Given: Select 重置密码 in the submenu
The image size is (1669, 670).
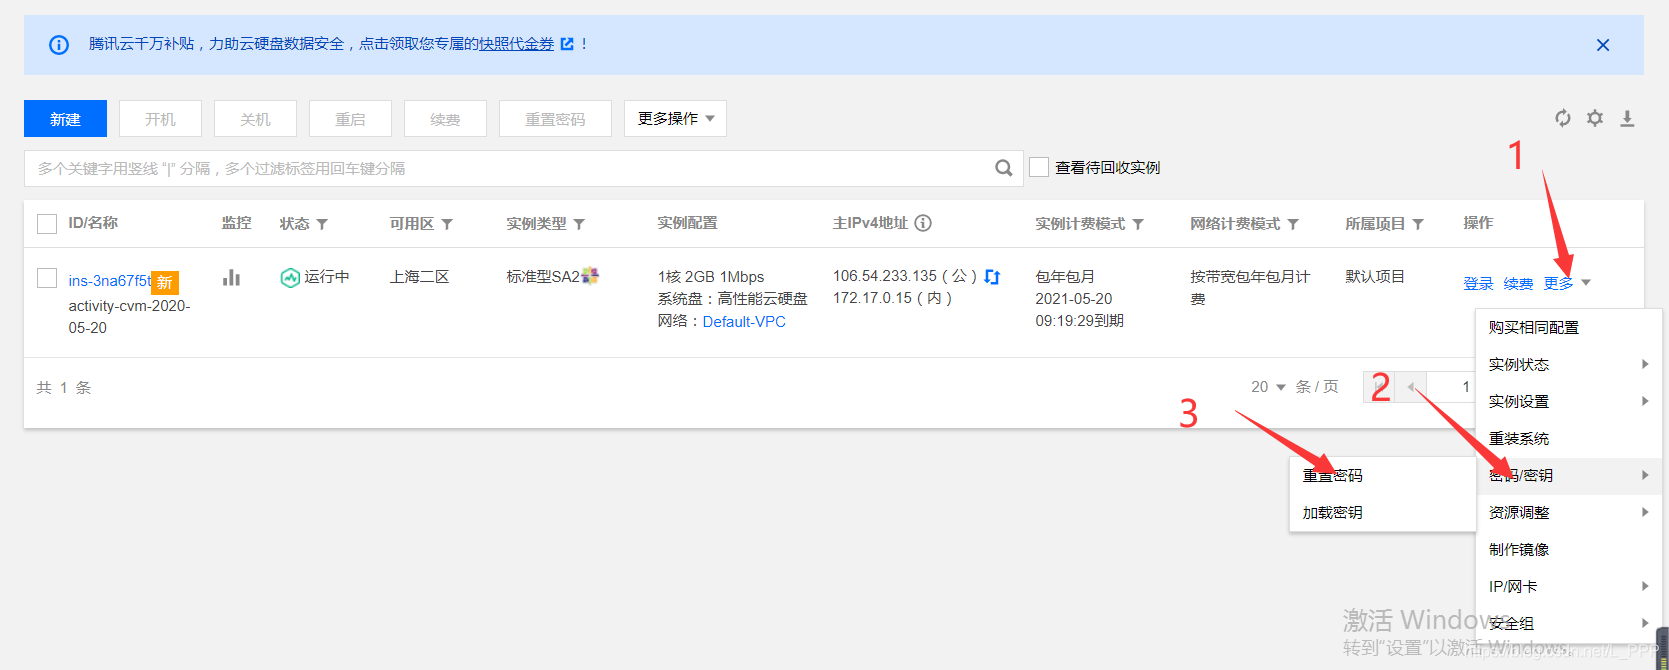Looking at the screenshot, I should pos(1383,475).
